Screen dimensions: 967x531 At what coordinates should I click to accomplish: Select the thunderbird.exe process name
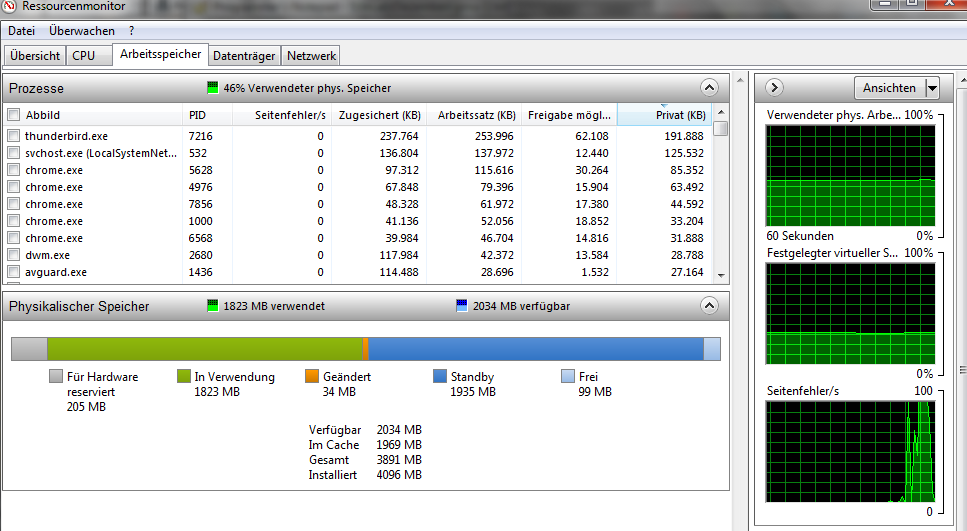pyautogui.click(x=67, y=136)
